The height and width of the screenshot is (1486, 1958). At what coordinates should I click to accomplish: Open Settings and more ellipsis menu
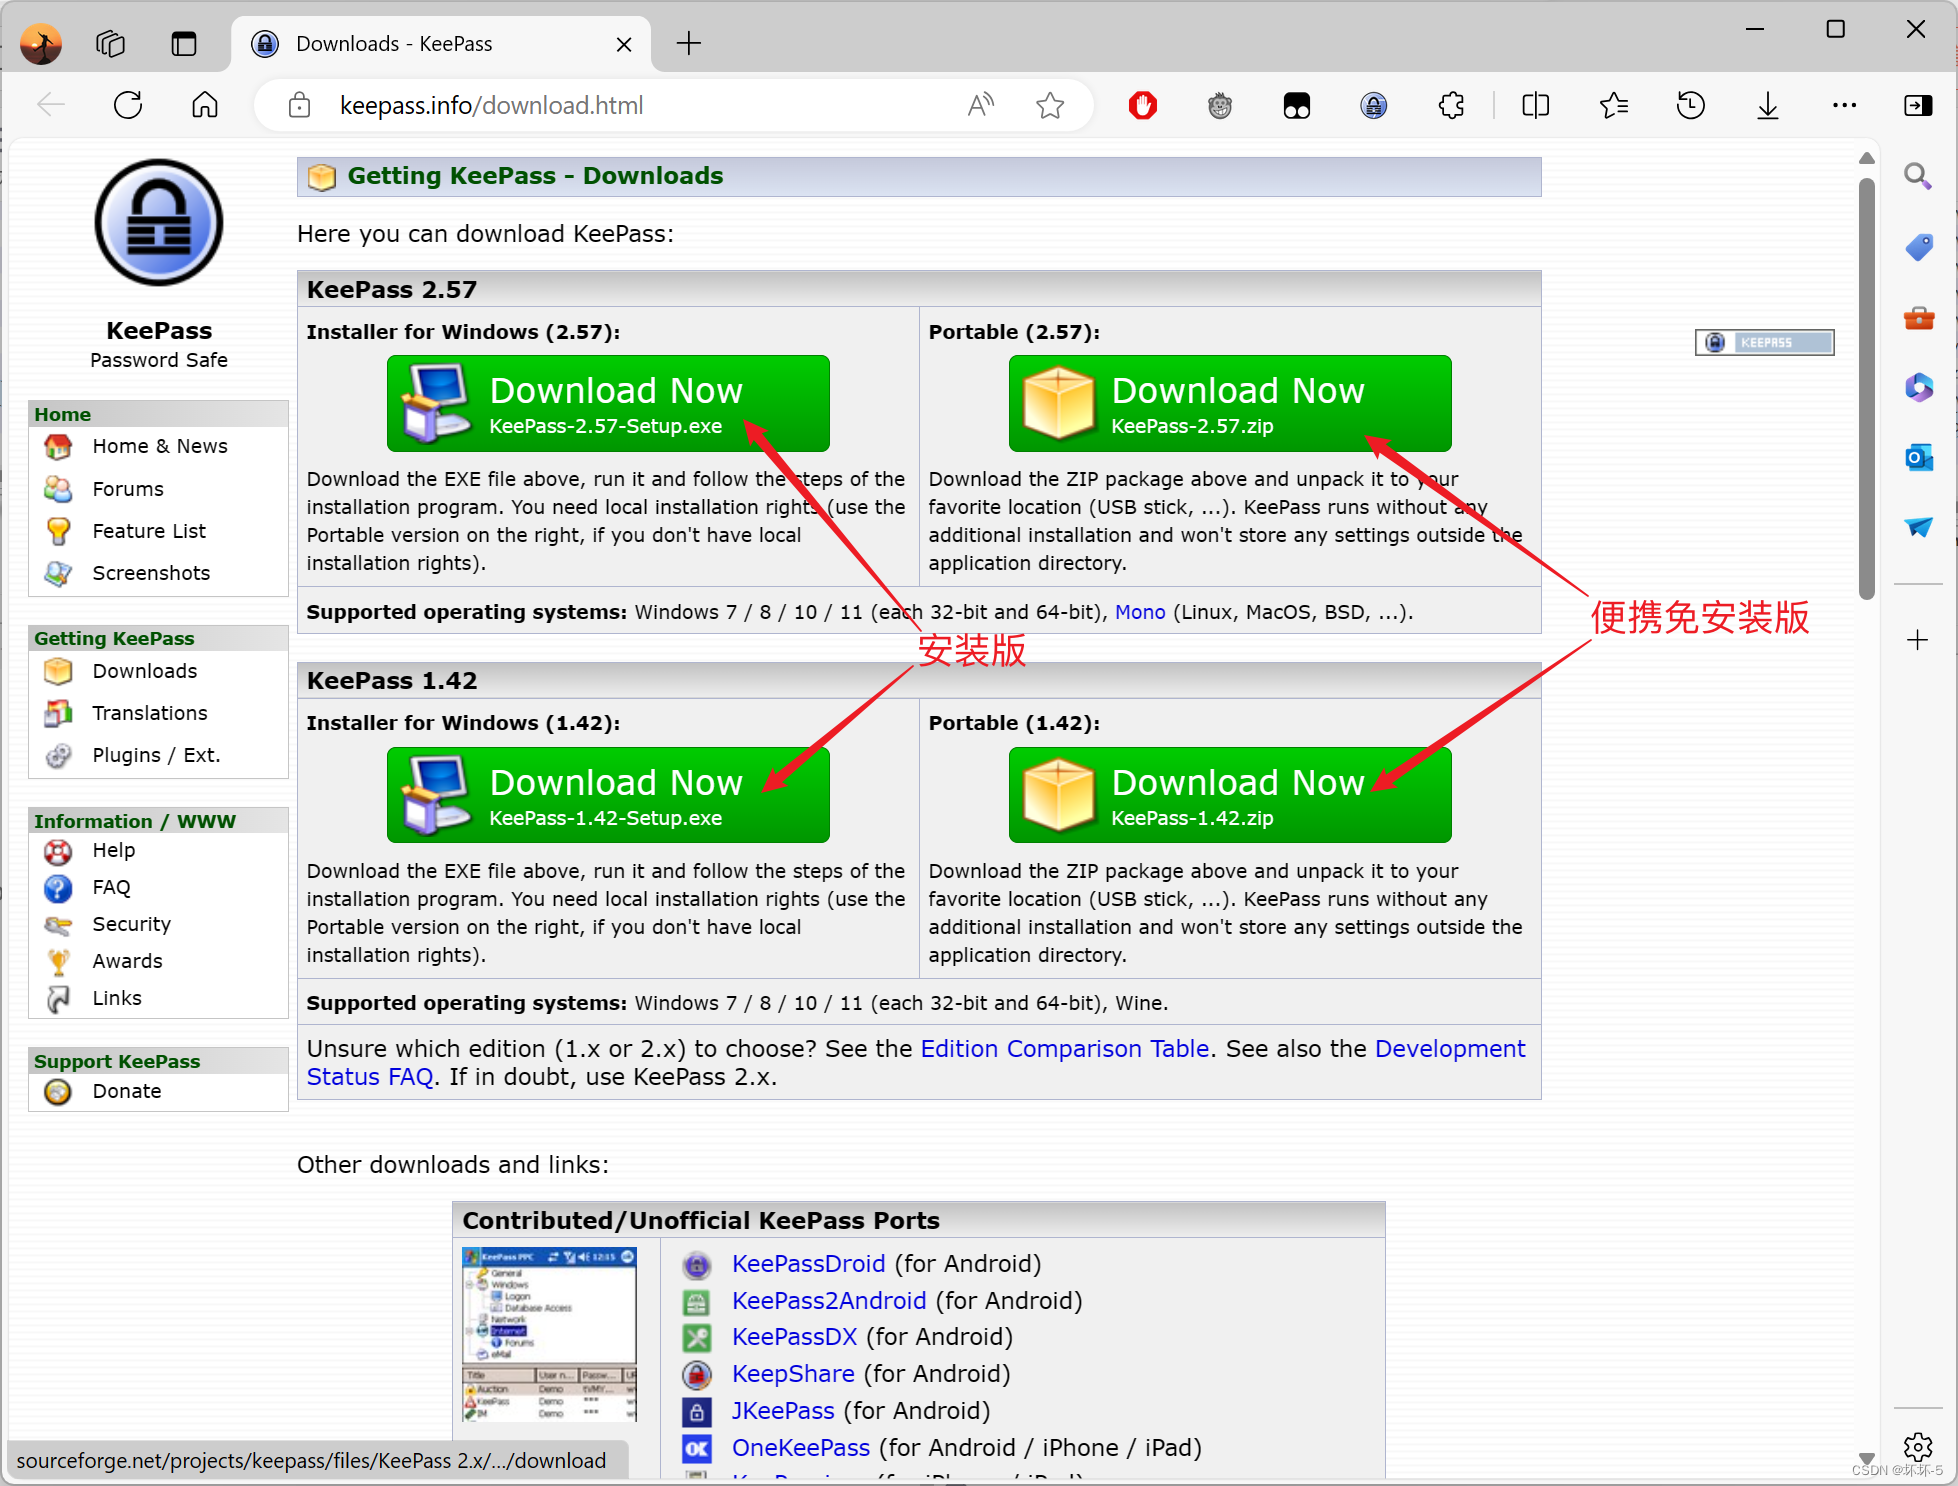(x=1845, y=105)
